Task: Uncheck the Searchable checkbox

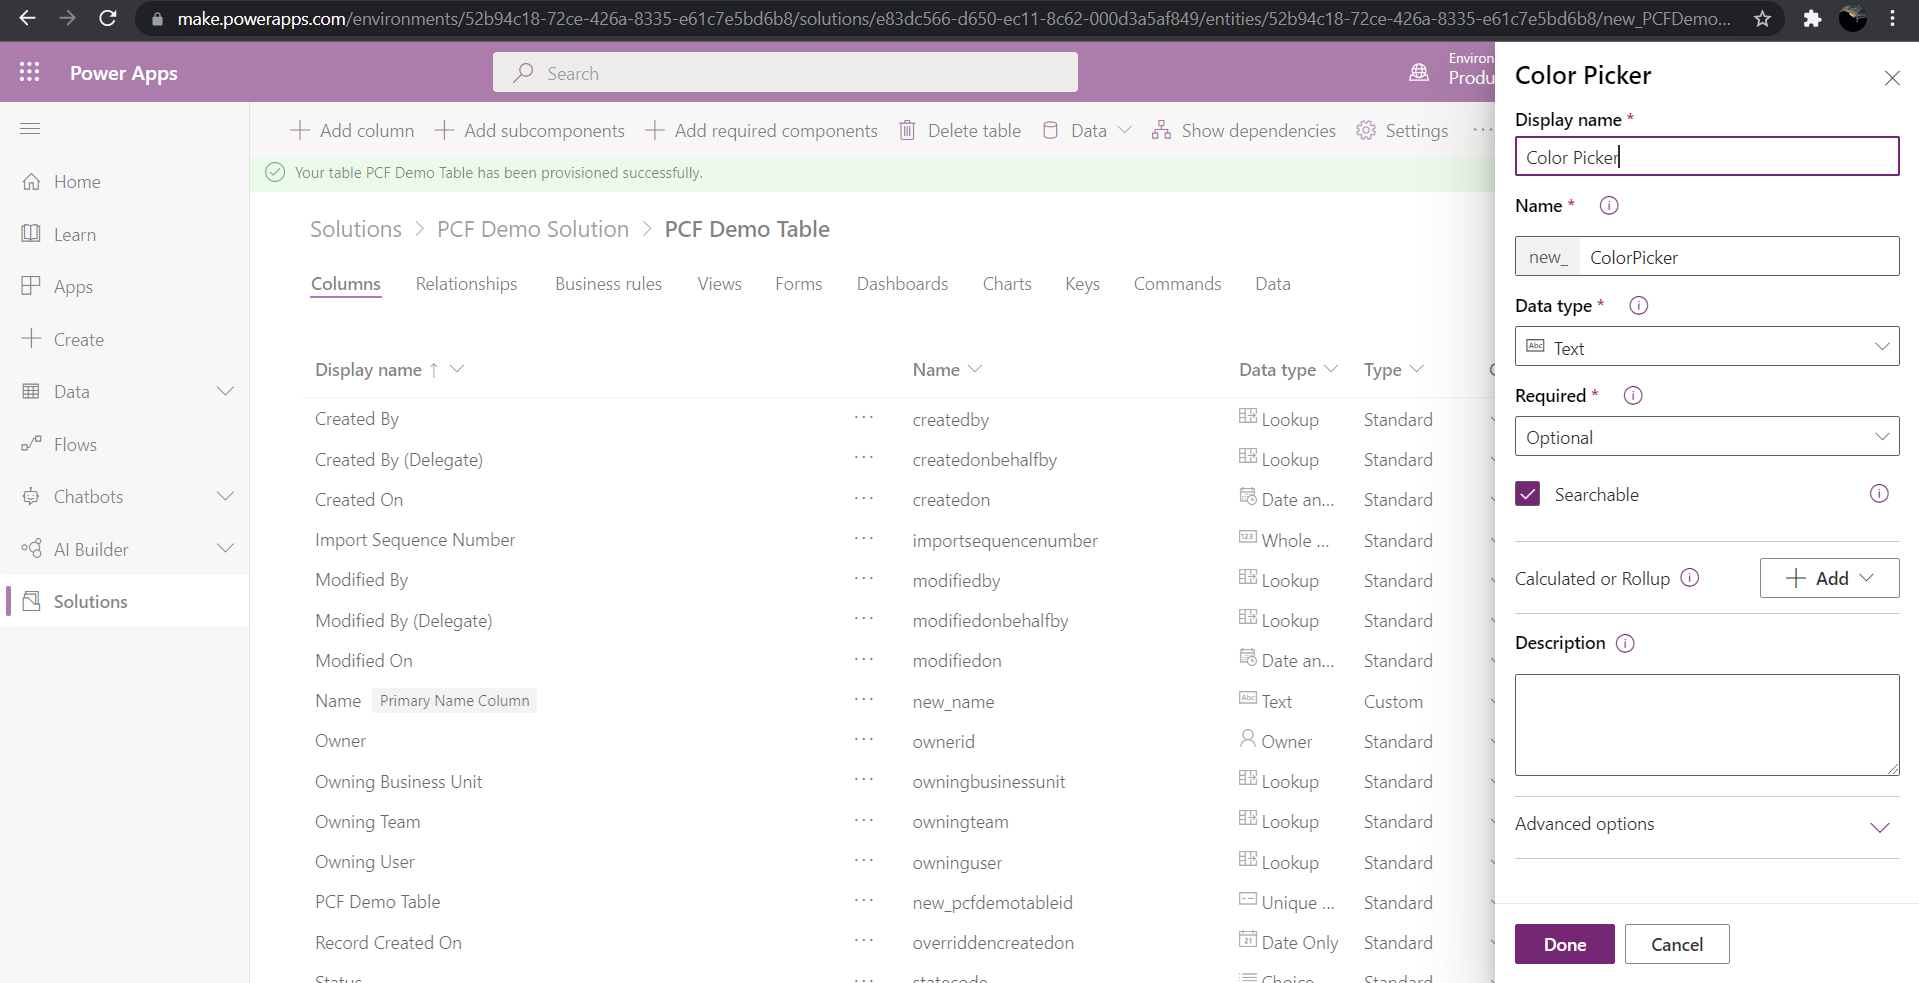Action: point(1527,494)
